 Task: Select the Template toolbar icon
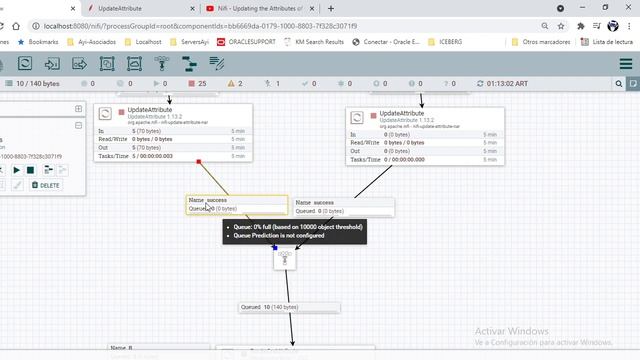tap(189, 64)
